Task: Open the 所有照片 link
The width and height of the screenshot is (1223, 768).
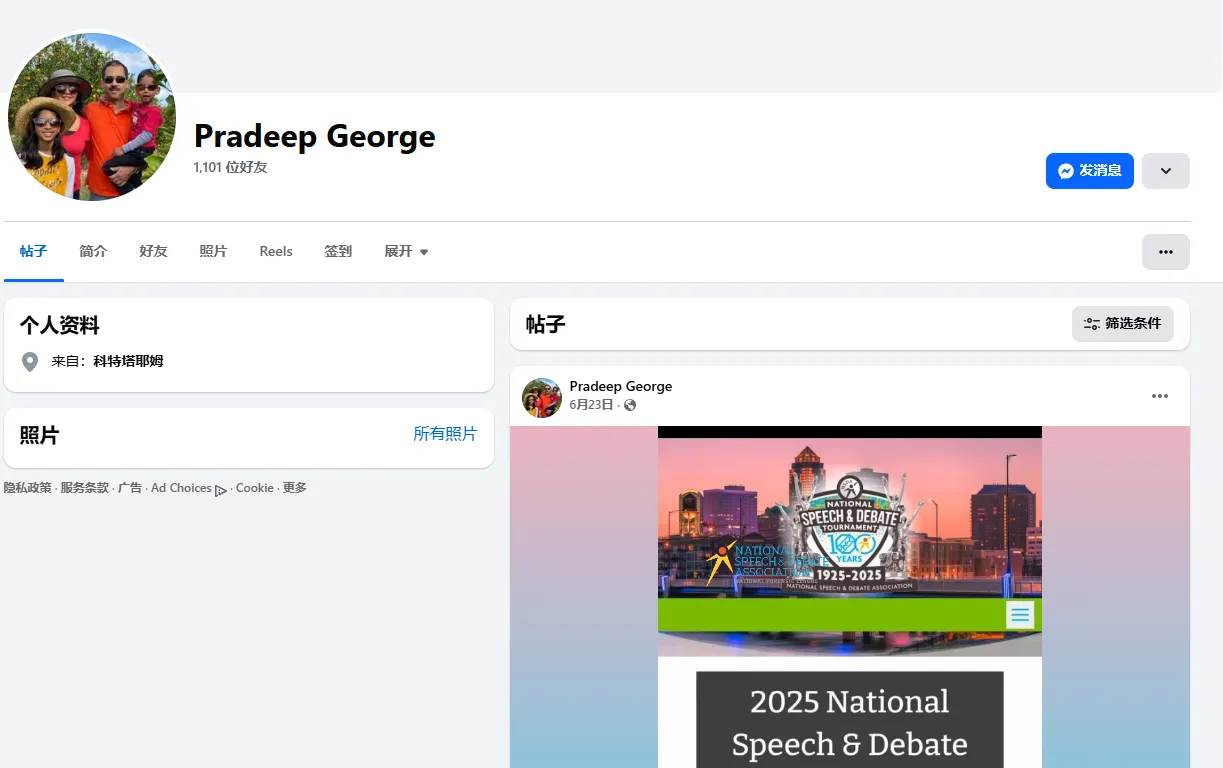Action: [x=445, y=434]
